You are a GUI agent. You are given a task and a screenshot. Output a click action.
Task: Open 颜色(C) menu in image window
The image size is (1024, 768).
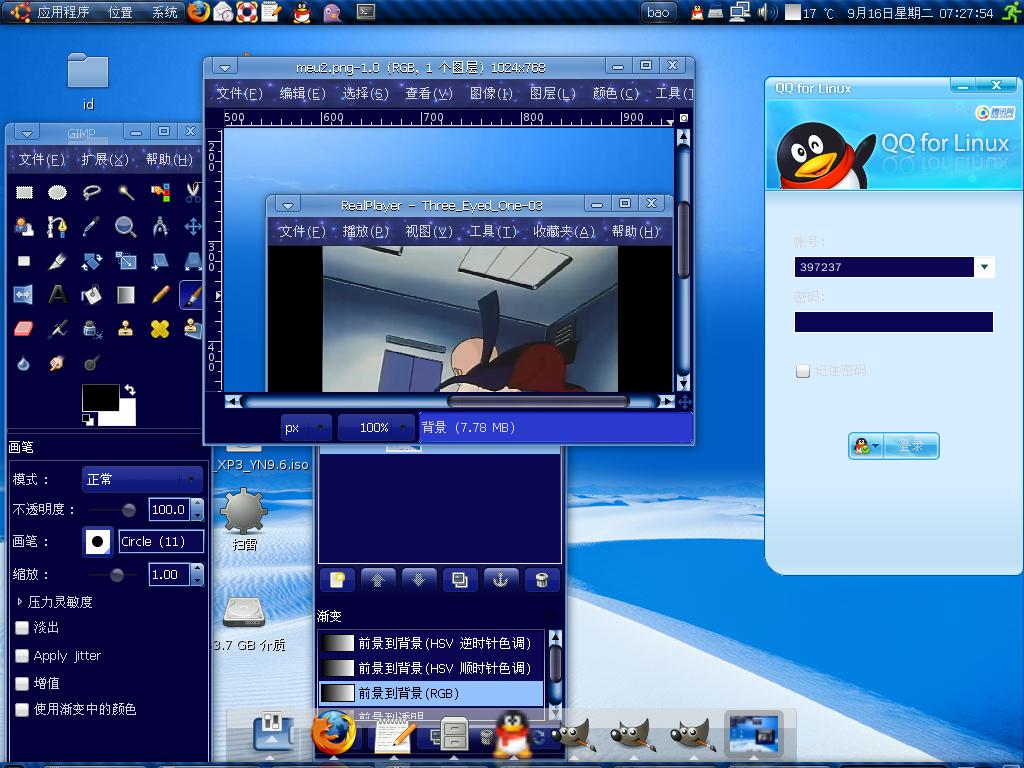(x=615, y=93)
